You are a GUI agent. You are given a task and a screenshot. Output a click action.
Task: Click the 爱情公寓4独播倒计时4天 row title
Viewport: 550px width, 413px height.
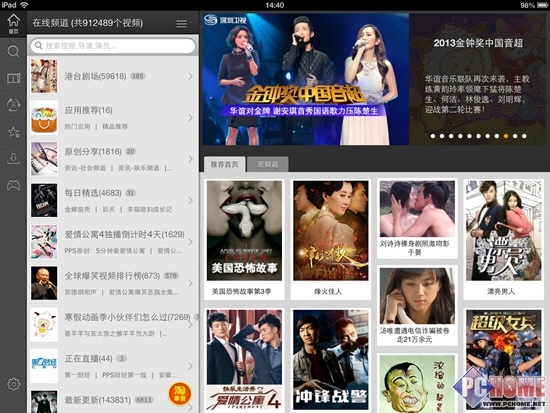[x=125, y=234]
